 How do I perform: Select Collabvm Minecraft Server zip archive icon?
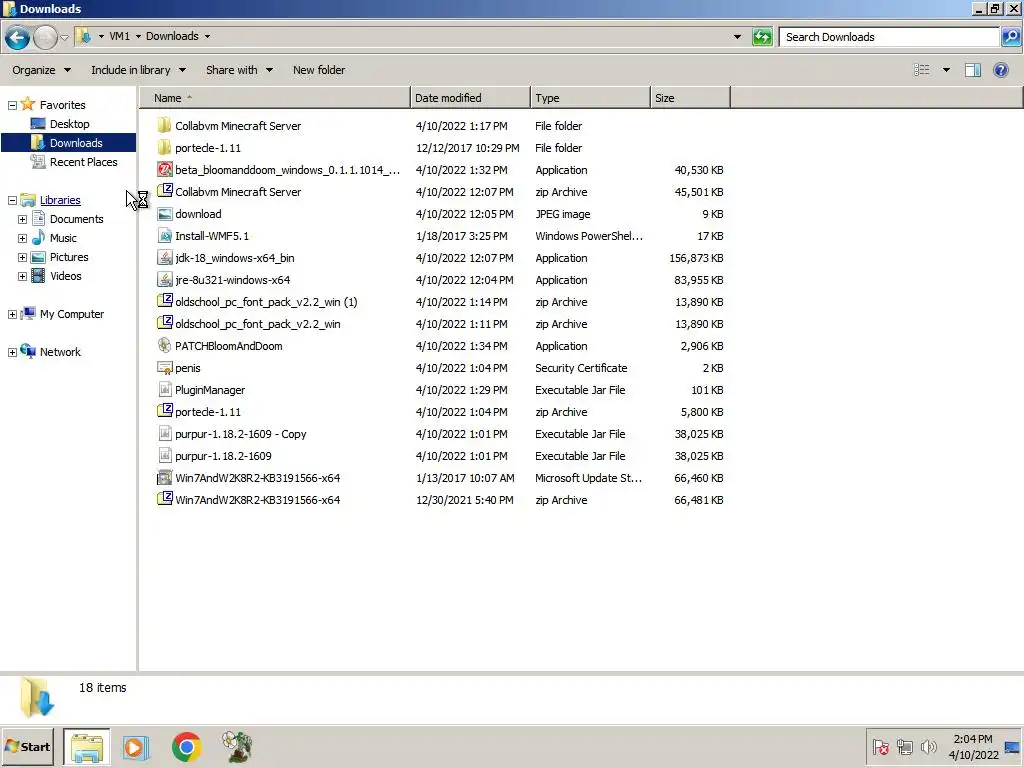(x=165, y=192)
